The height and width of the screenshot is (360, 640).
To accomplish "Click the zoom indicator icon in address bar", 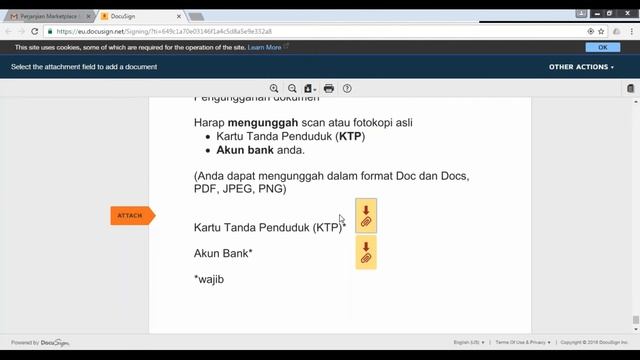I will click(591, 31).
